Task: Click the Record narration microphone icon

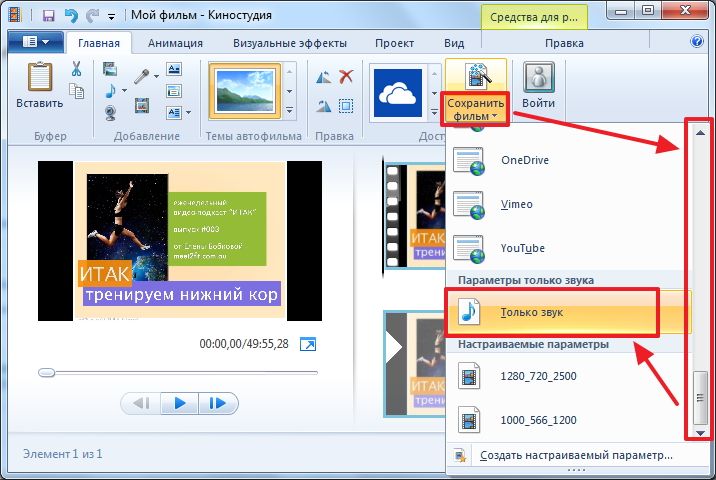Action: (142, 76)
